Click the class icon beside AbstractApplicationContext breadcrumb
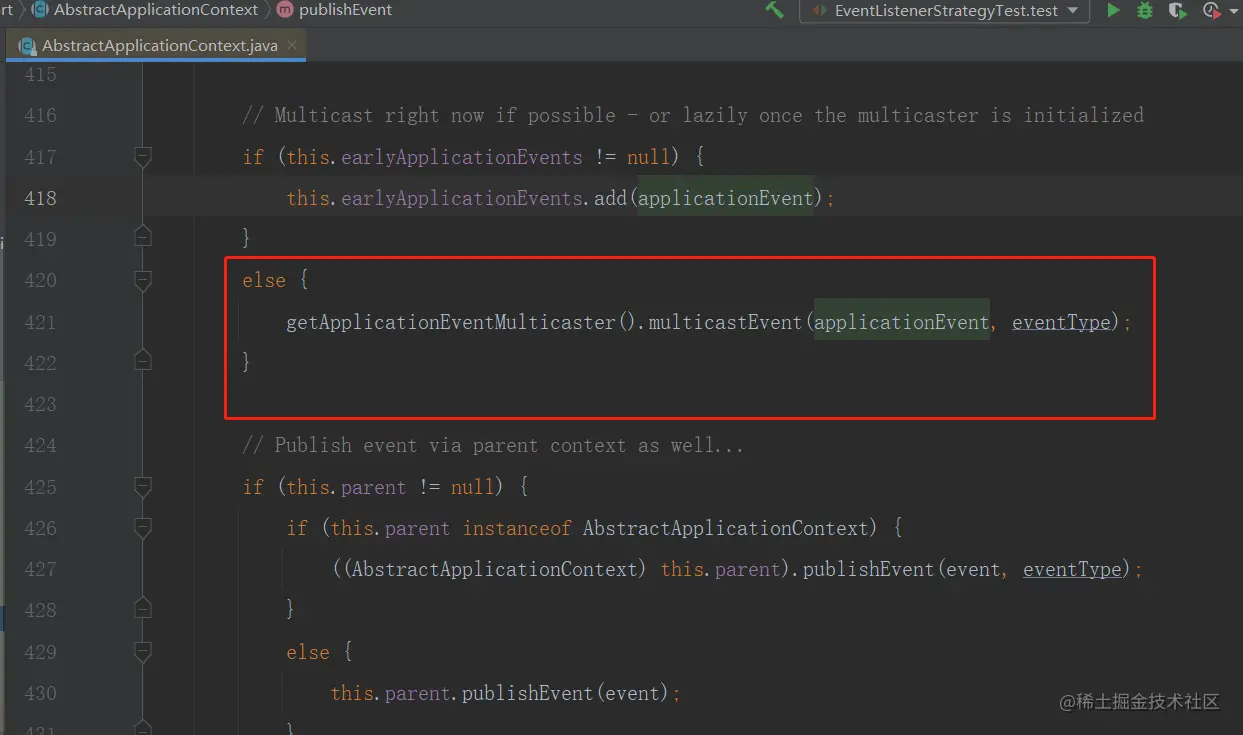The width and height of the screenshot is (1243, 735). pyautogui.click(x=40, y=10)
